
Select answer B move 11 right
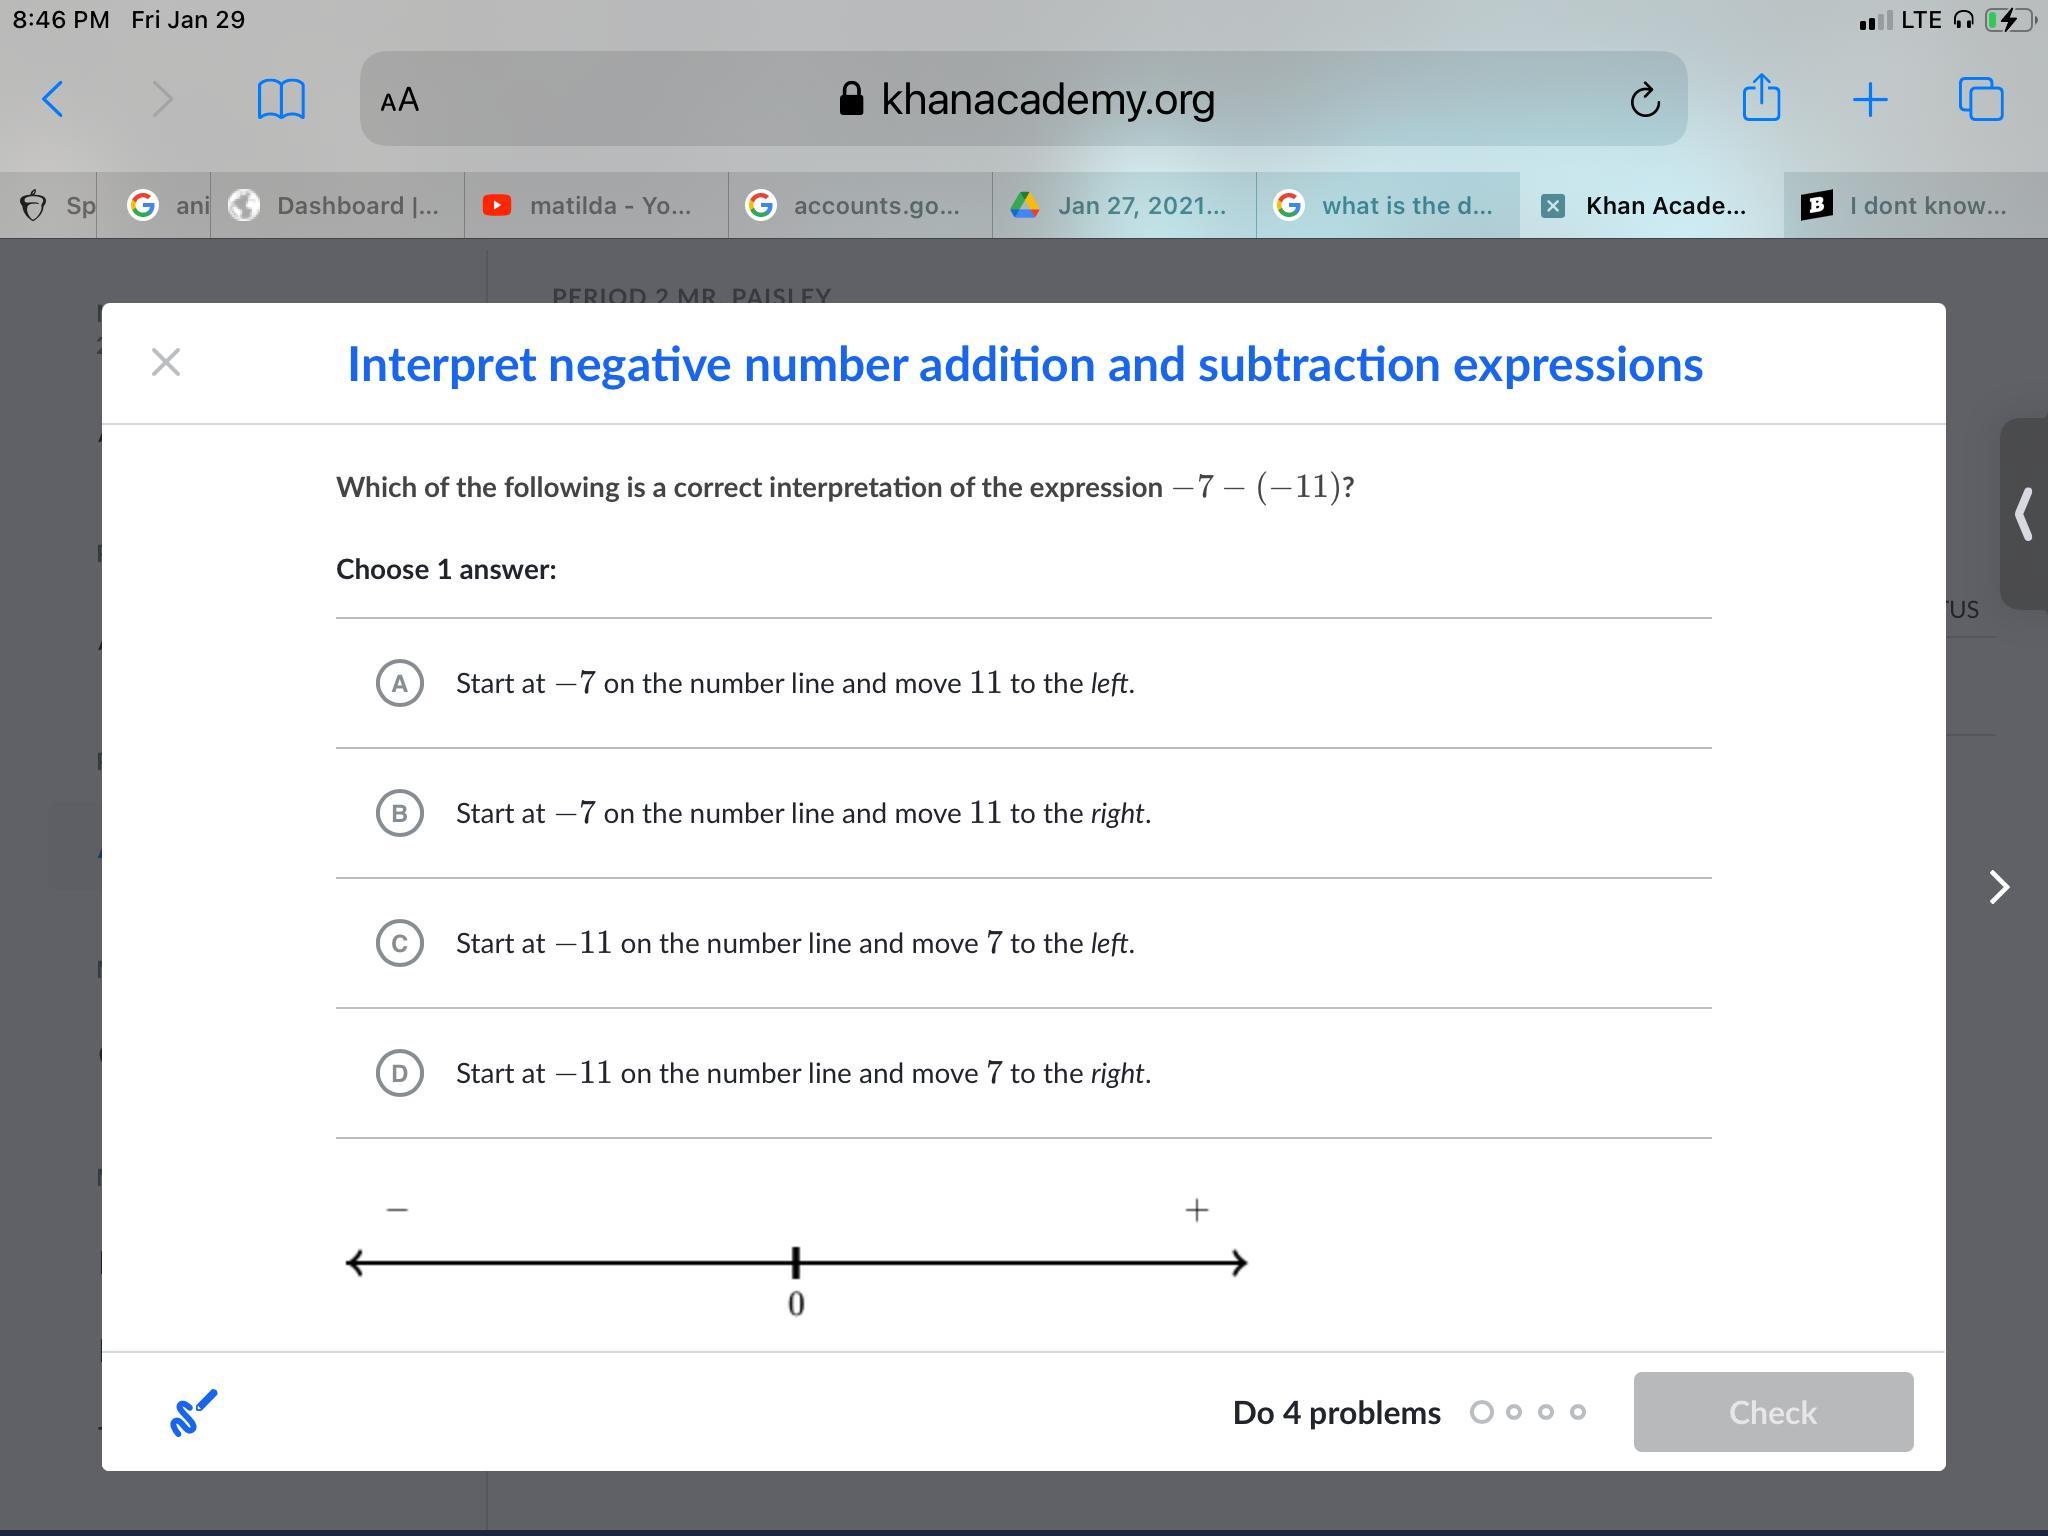(x=400, y=813)
